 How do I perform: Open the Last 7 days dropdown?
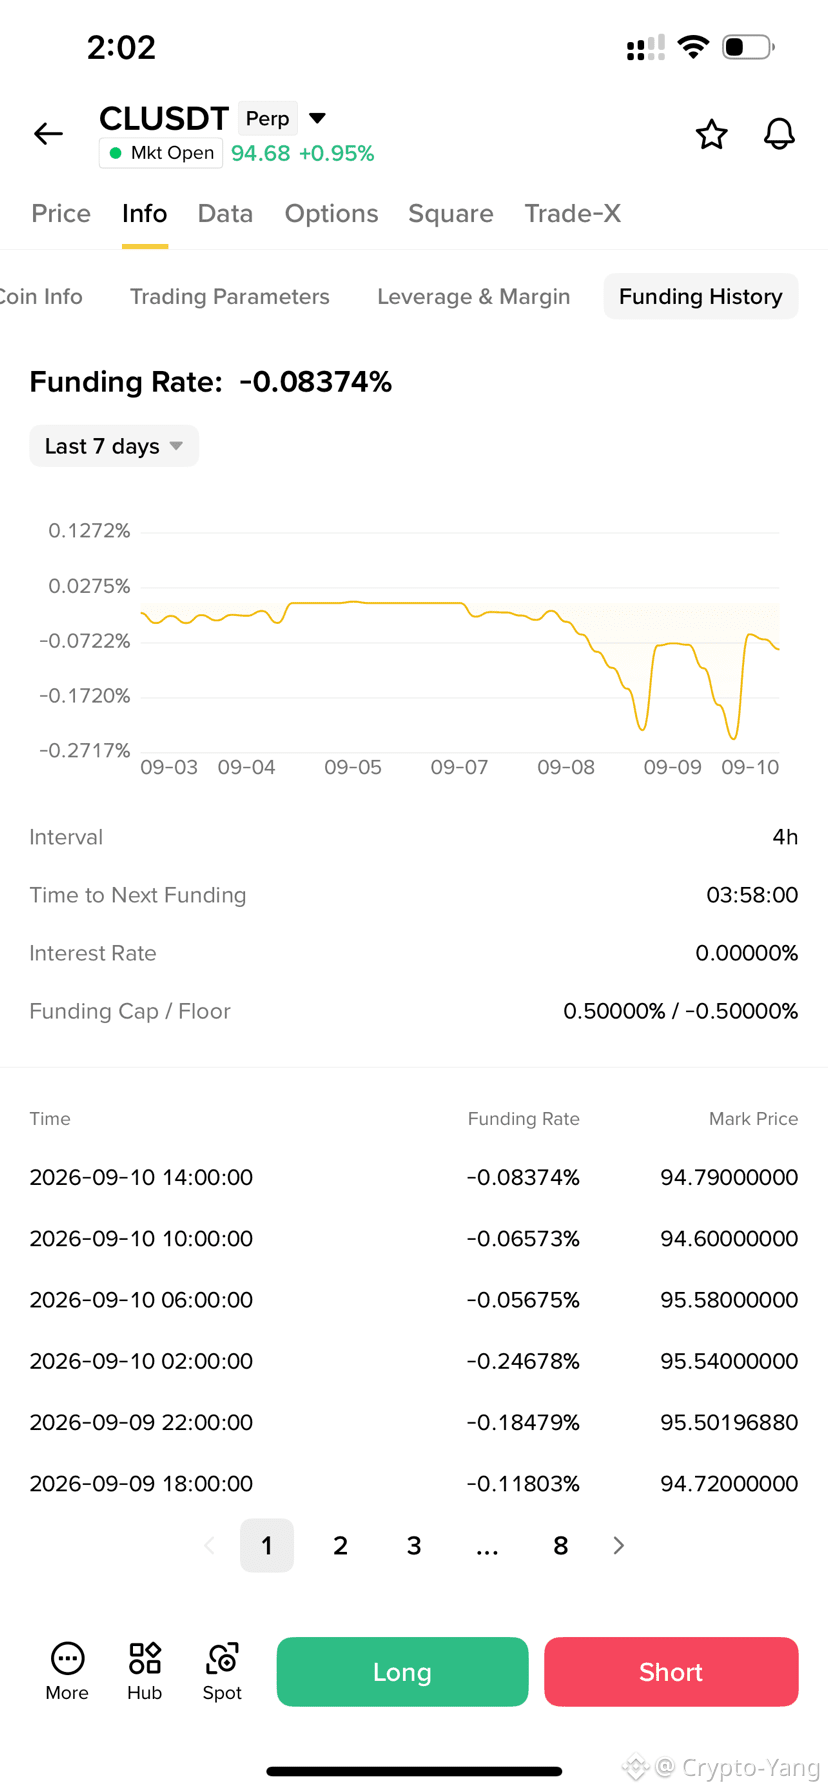pos(114,446)
